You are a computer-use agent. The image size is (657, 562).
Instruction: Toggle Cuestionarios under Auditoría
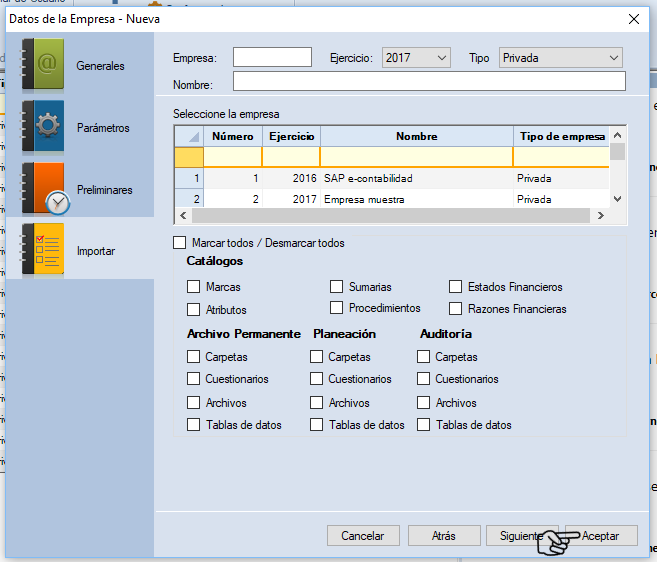click(424, 379)
